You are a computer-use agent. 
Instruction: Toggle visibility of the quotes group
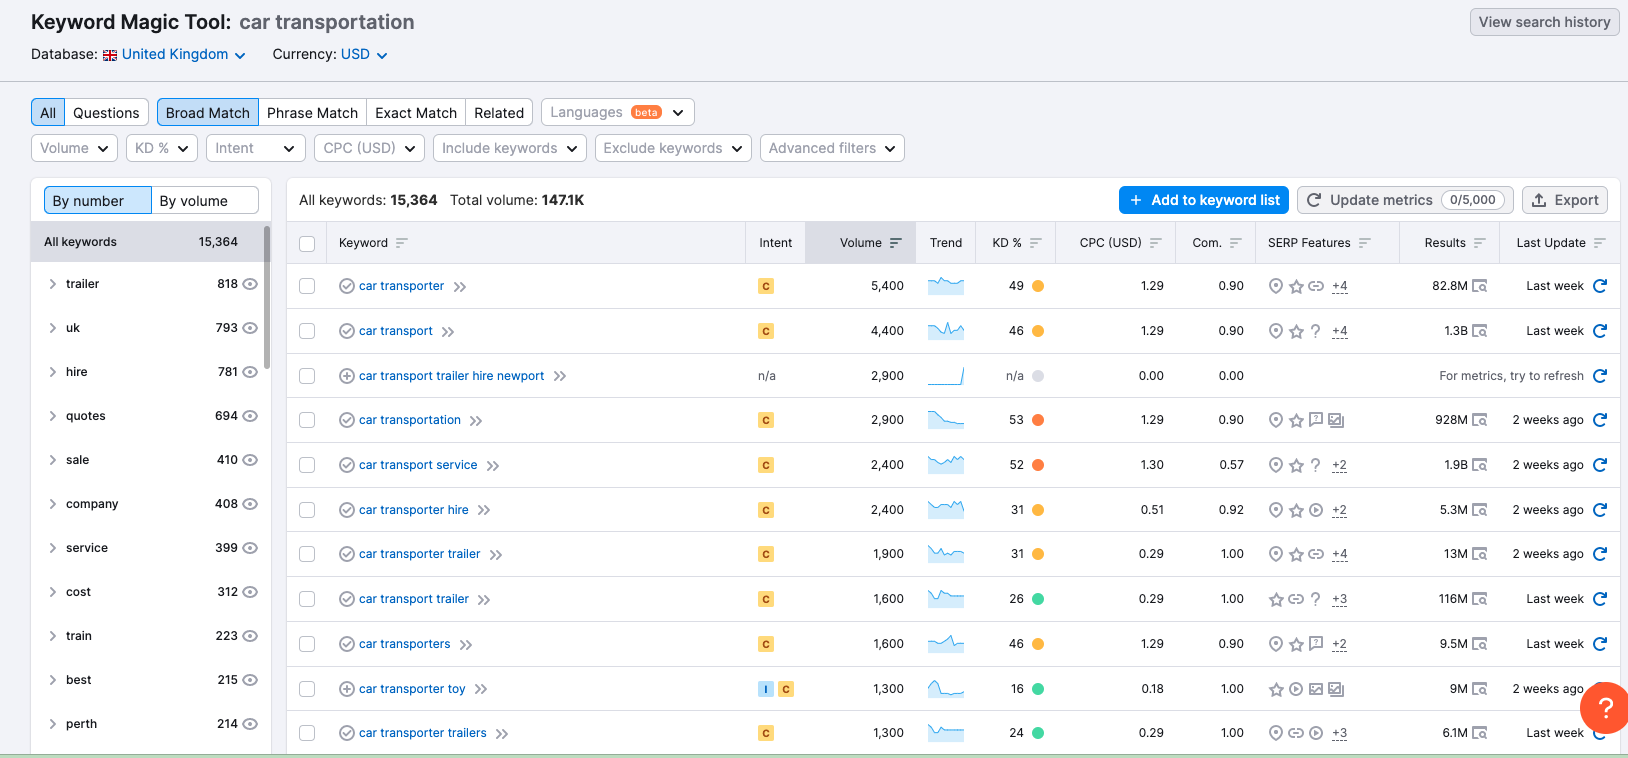250,416
